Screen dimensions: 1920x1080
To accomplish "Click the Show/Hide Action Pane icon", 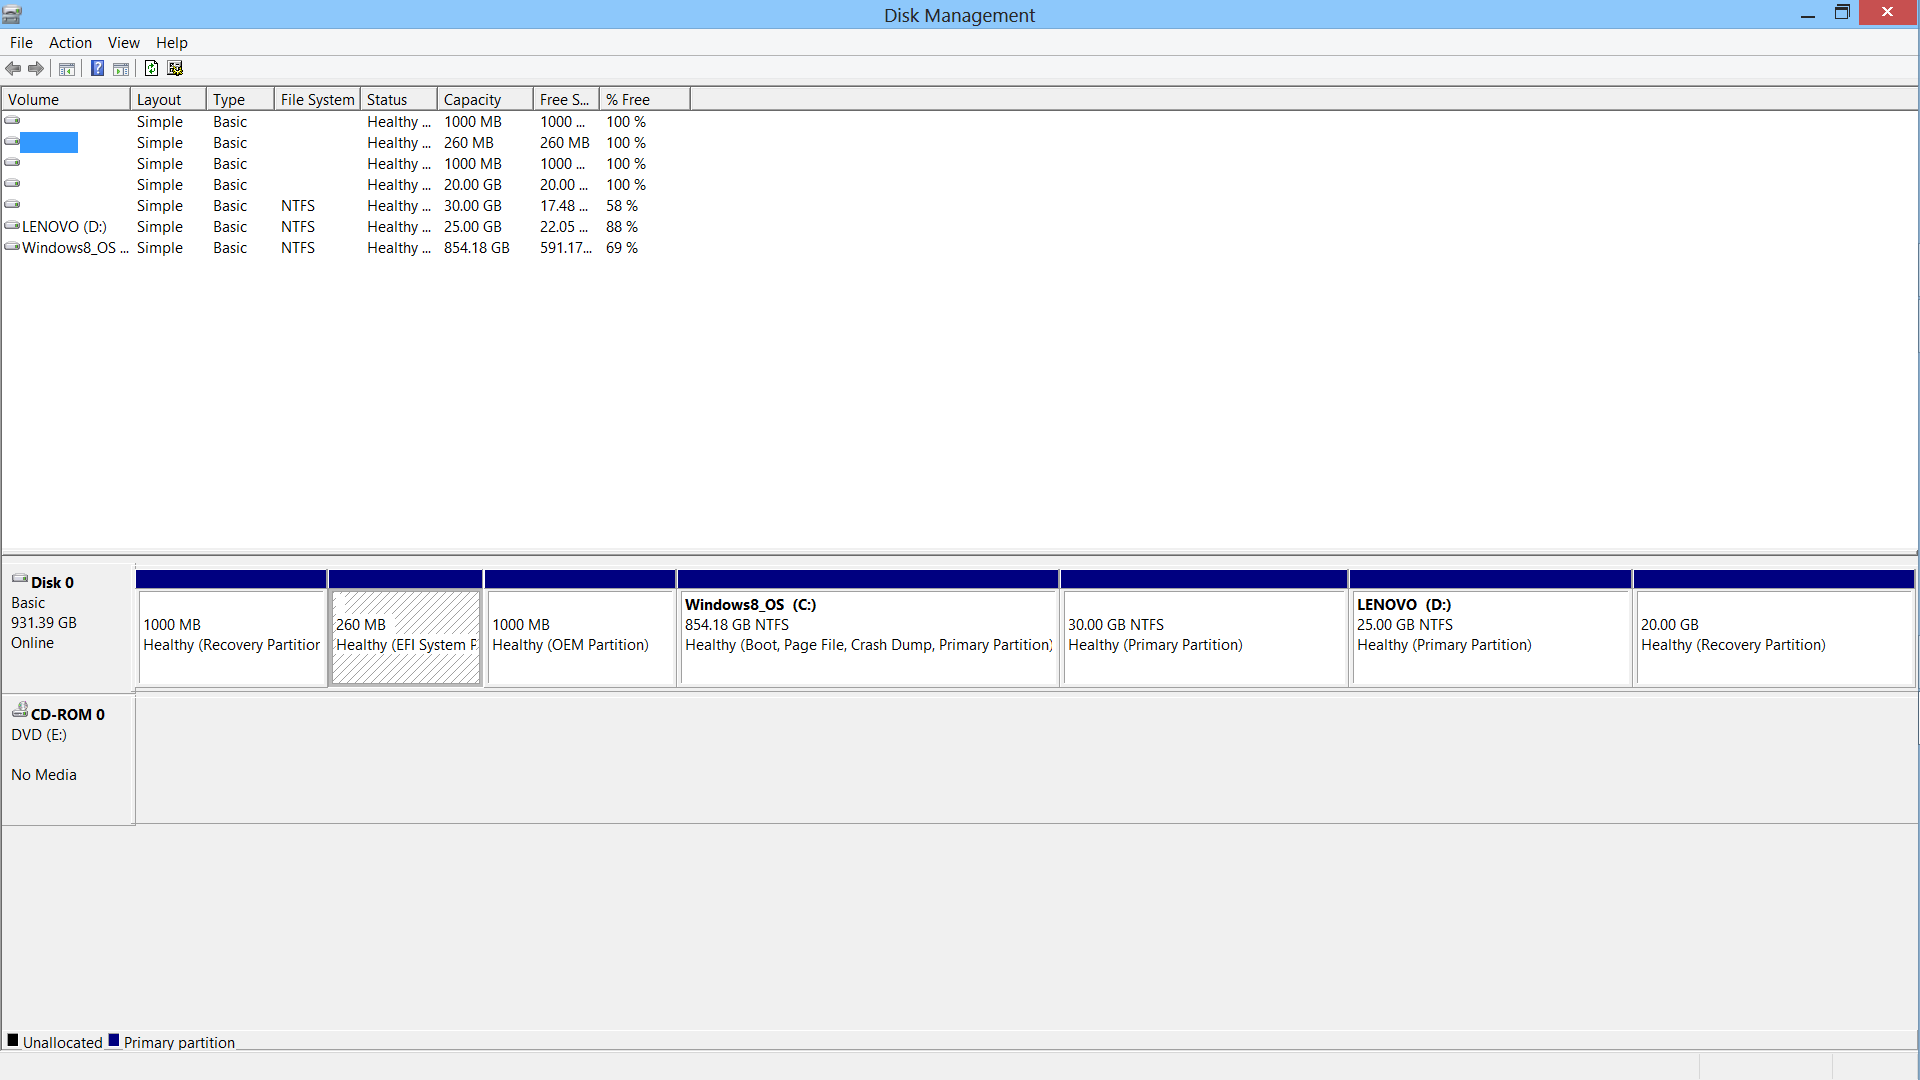I will [121, 69].
